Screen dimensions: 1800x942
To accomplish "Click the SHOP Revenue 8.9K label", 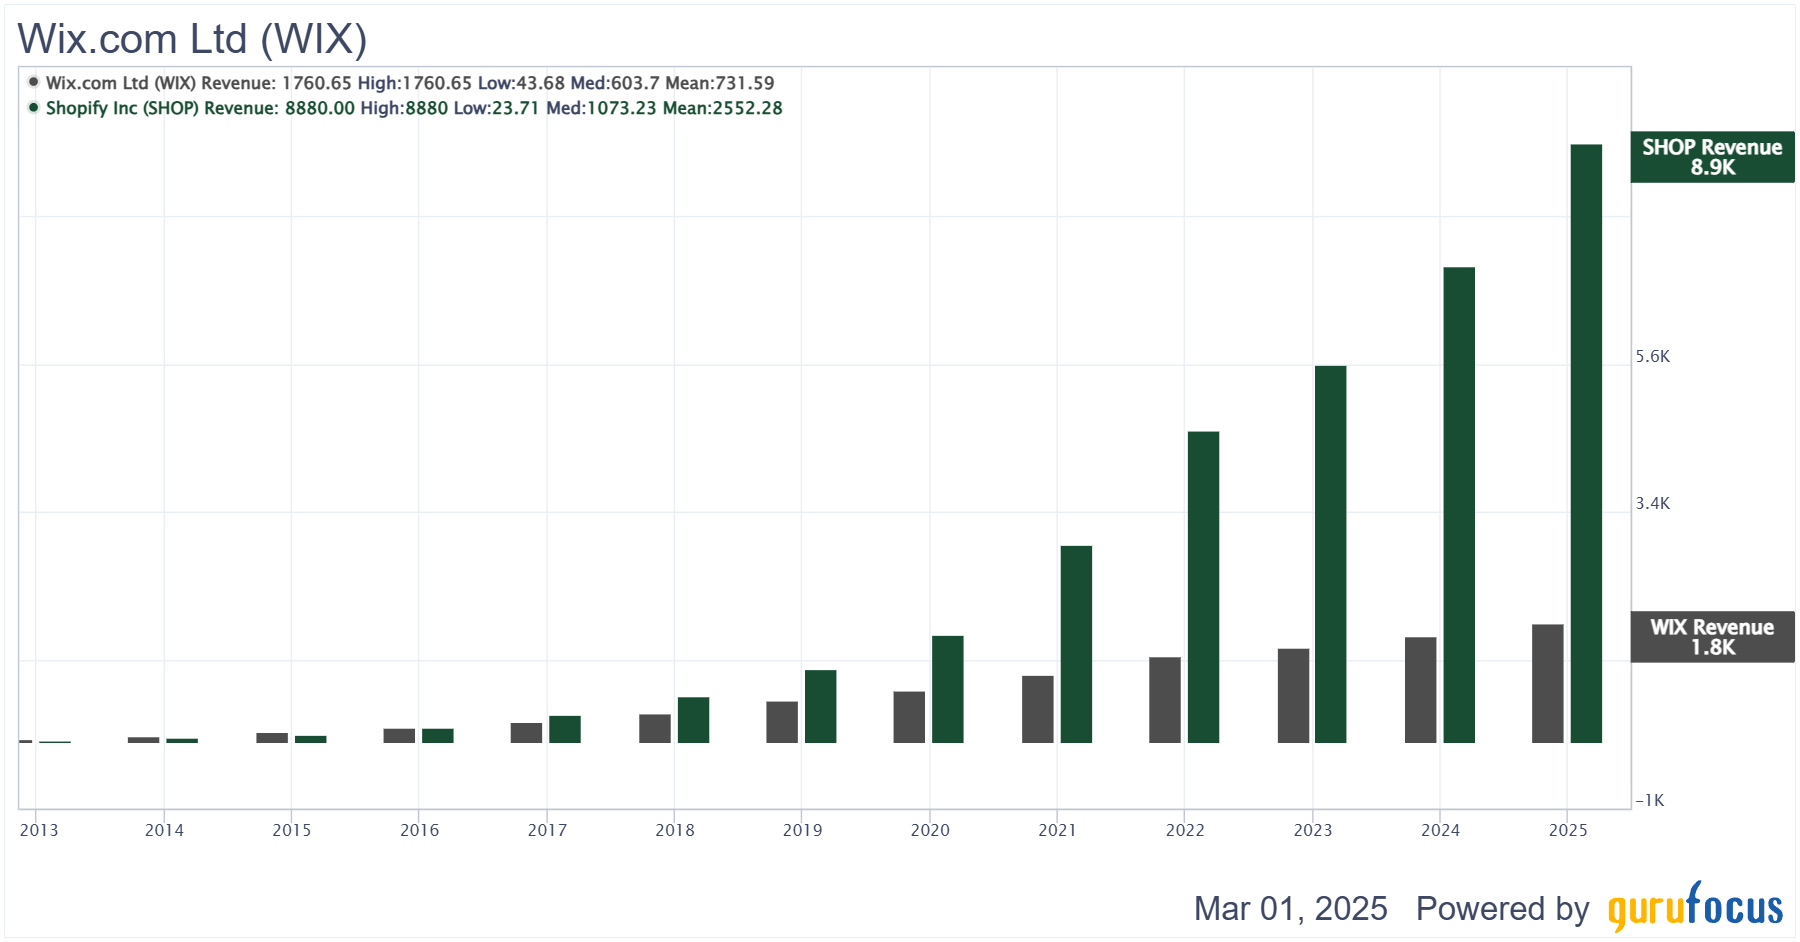I will click(x=1712, y=157).
